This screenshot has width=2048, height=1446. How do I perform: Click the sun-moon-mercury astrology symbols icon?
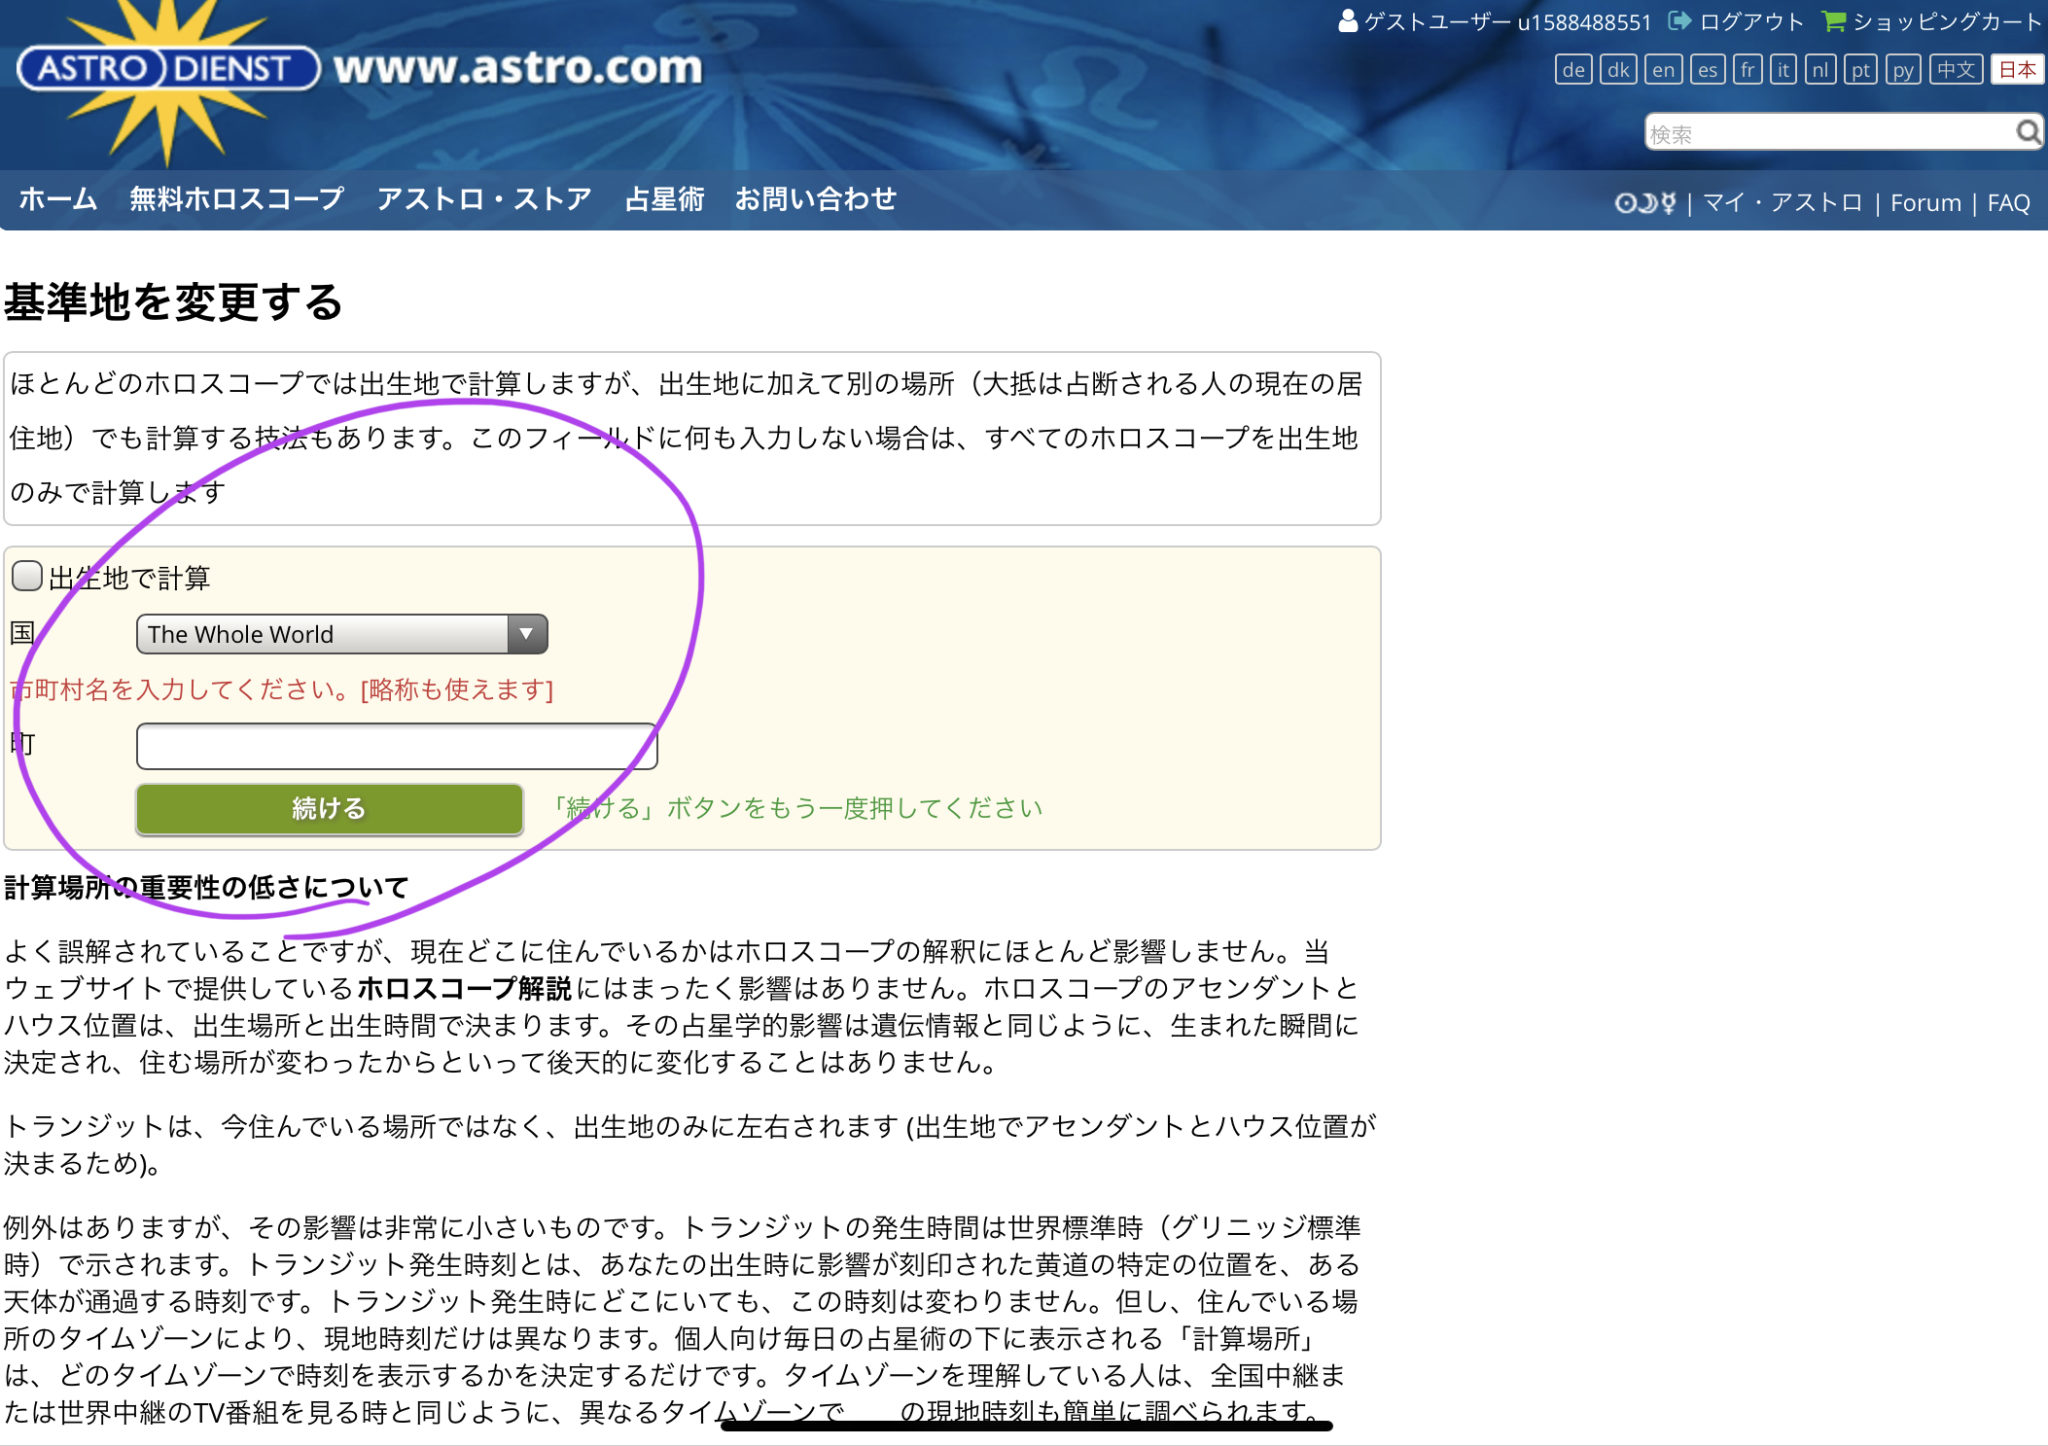point(1646,202)
